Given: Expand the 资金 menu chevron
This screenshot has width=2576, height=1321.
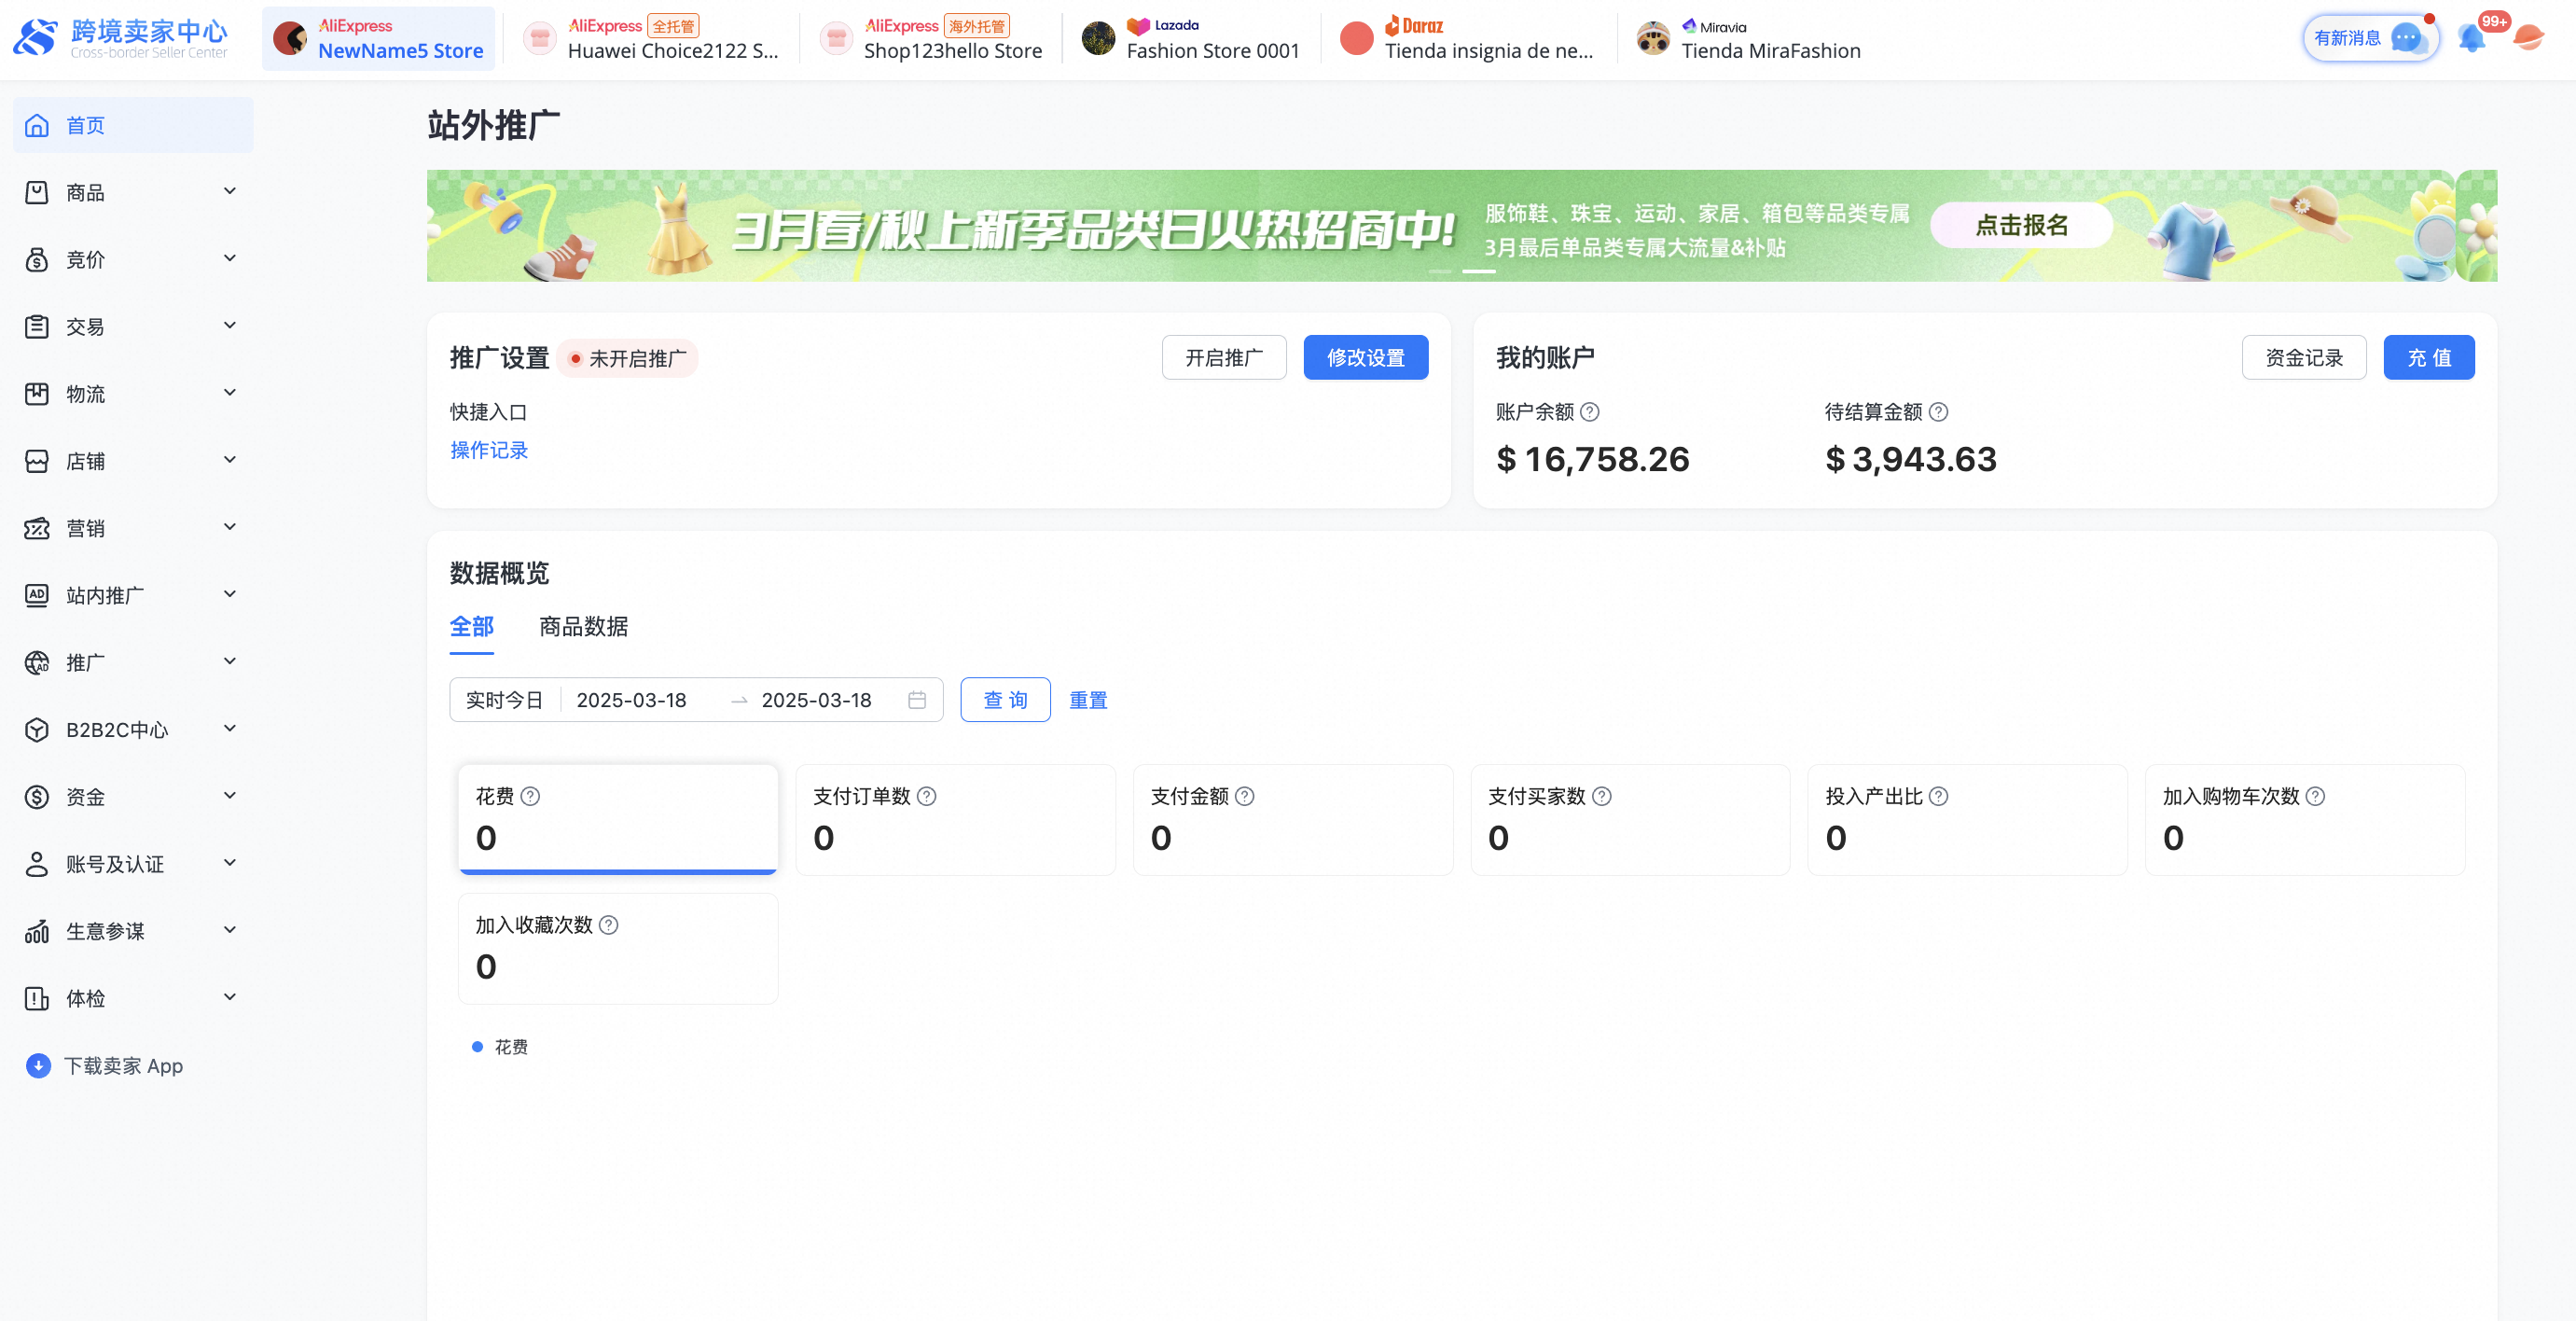Looking at the screenshot, I should [230, 796].
